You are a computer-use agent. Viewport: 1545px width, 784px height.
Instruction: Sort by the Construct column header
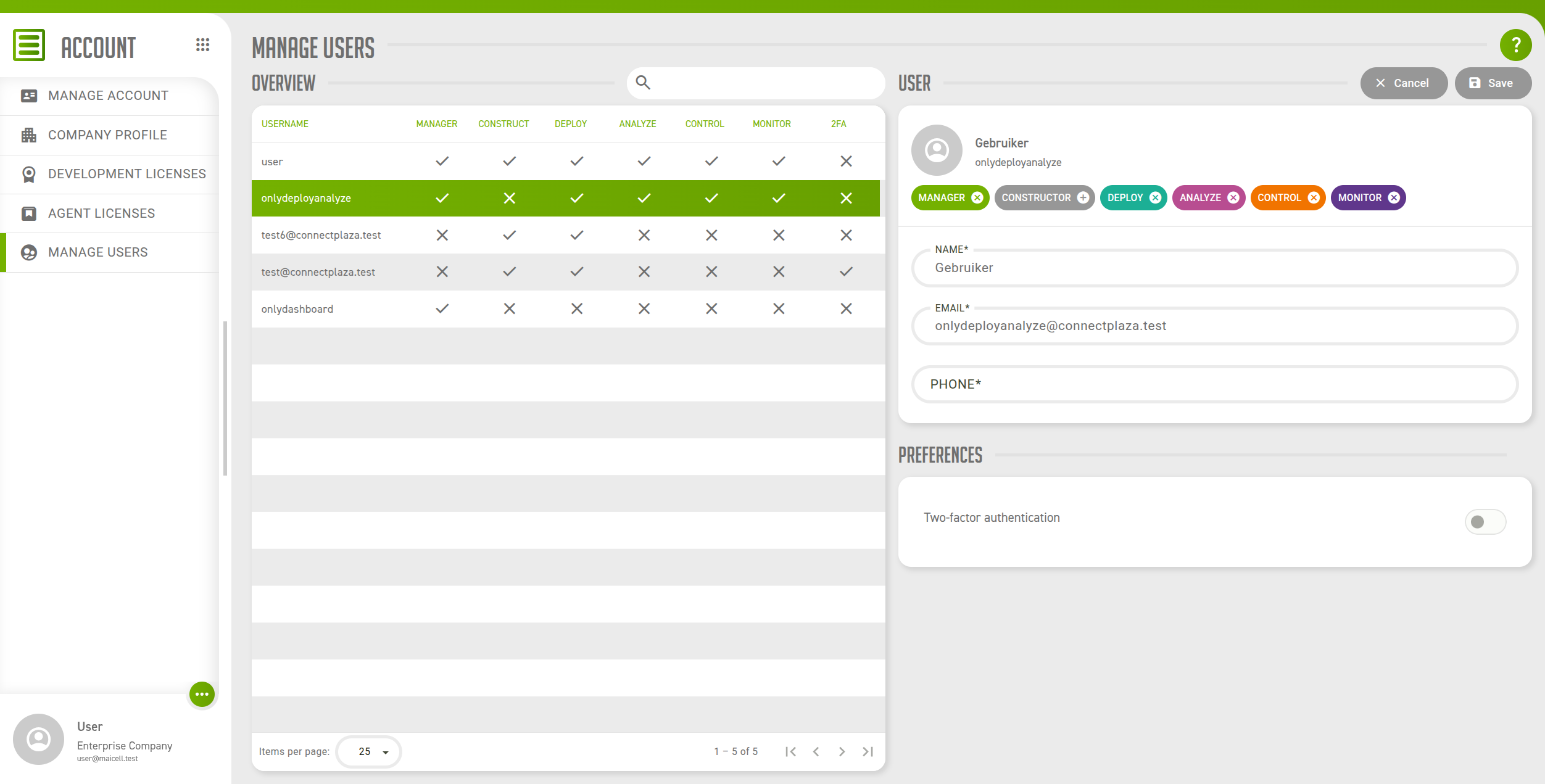click(504, 124)
